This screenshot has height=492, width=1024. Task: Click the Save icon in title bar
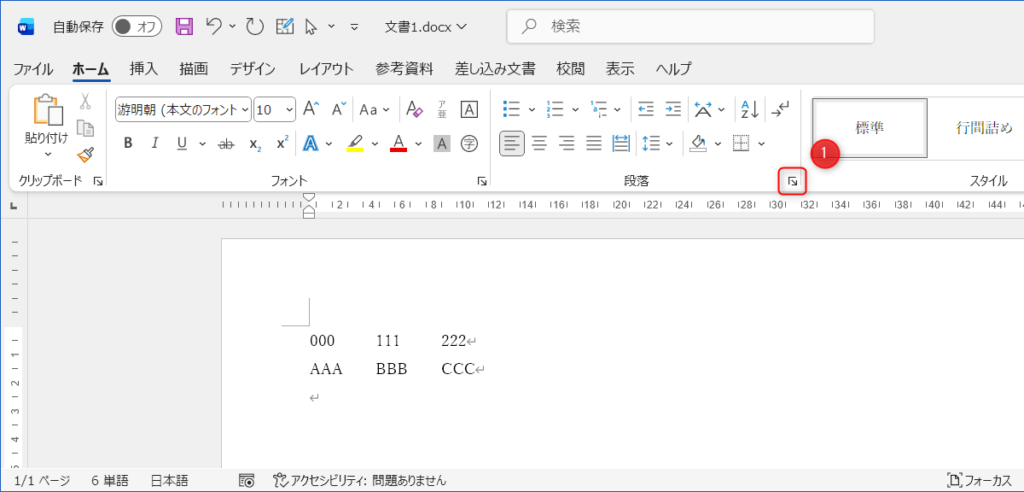tap(184, 26)
